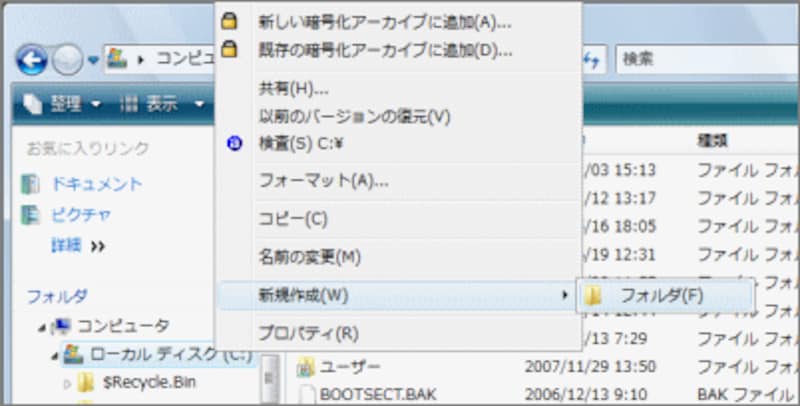Collapse the ローカル ディスク (C:) node
The height and width of the screenshot is (406, 800).
pyautogui.click(x=55, y=357)
